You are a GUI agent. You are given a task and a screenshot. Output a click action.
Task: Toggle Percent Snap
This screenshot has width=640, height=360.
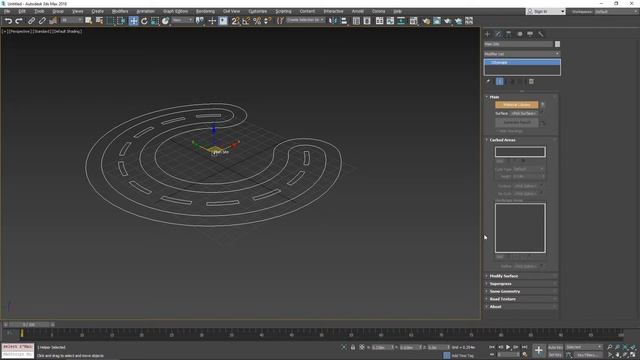[257, 21]
